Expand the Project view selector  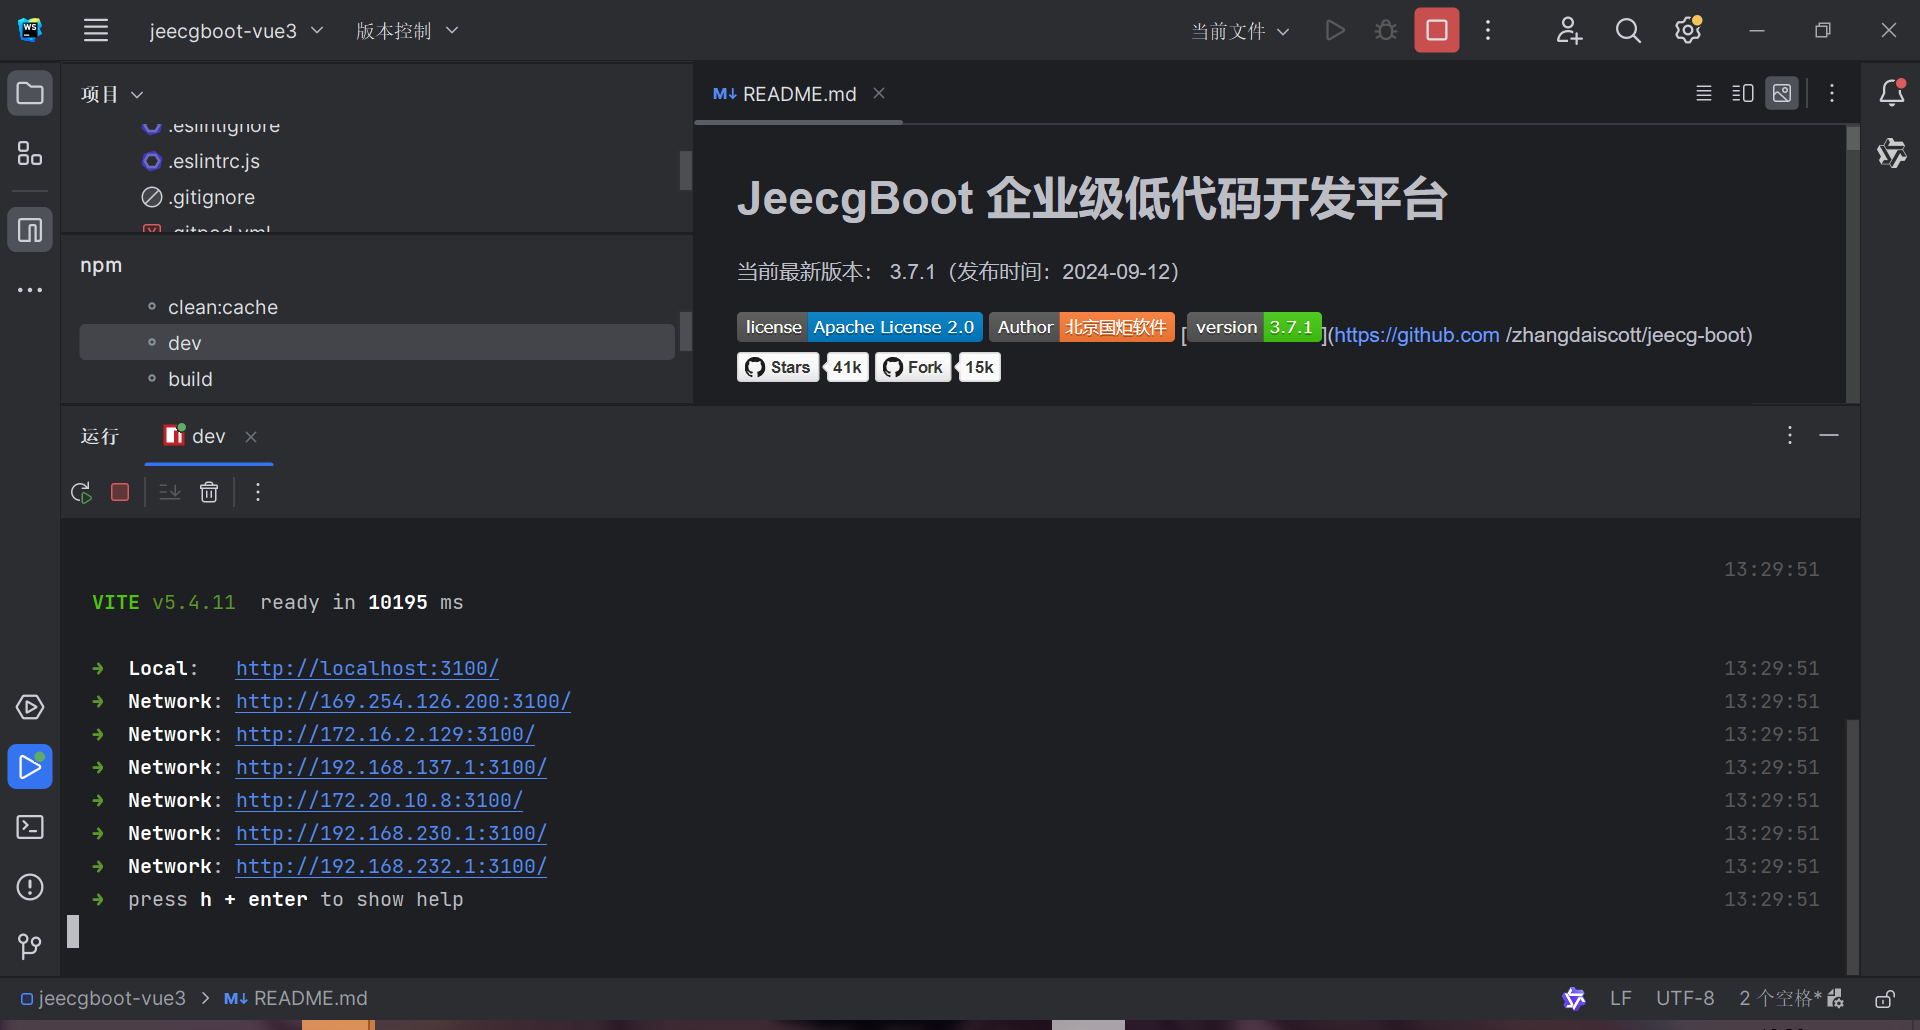point(112,94)
